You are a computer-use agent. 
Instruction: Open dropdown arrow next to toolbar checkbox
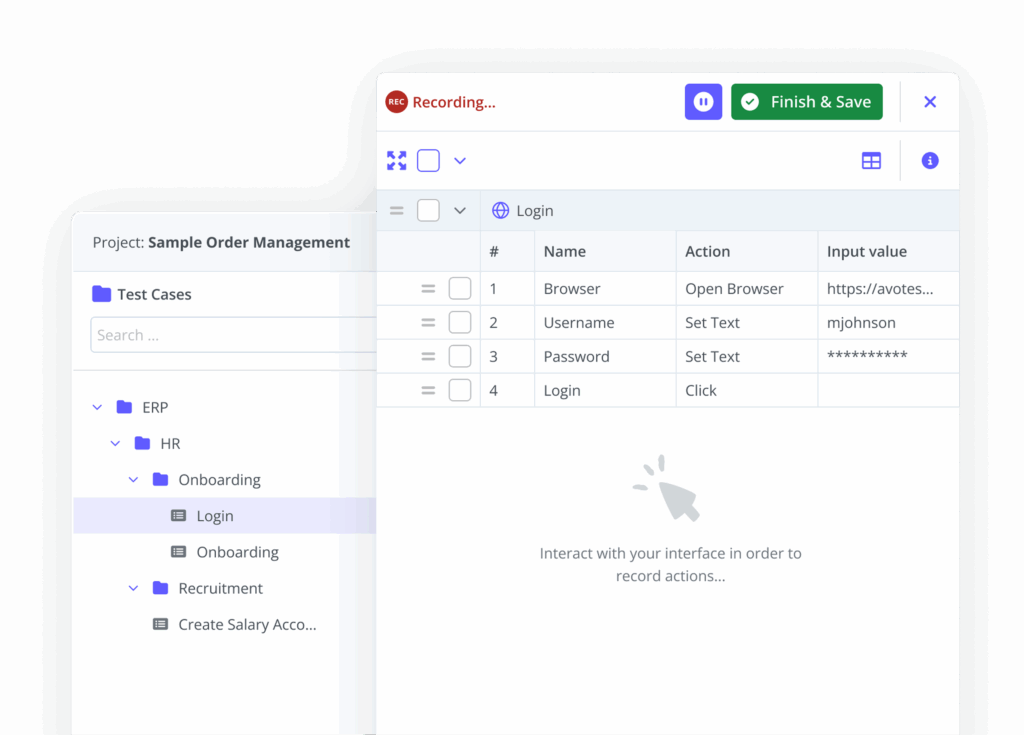tap(460, 161)
